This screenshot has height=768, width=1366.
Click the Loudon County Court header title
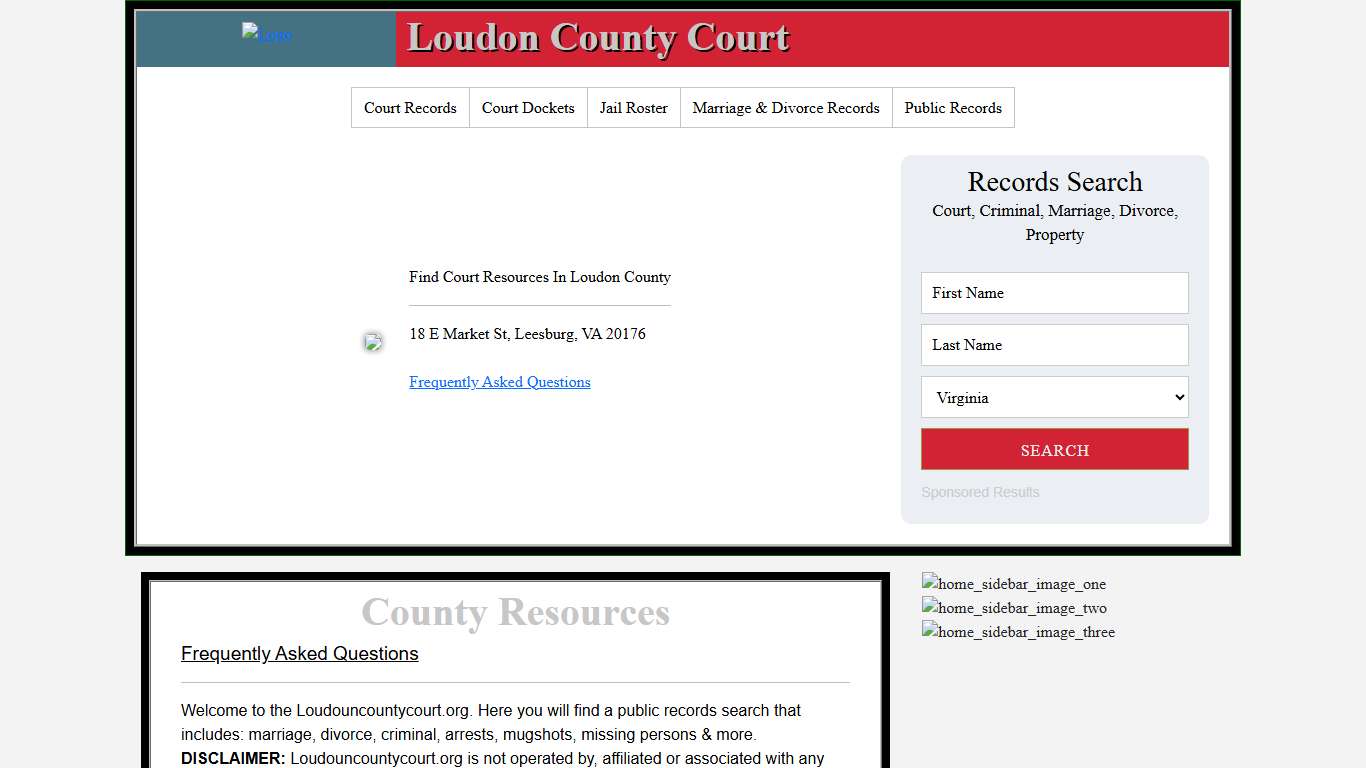click(596, 38)
